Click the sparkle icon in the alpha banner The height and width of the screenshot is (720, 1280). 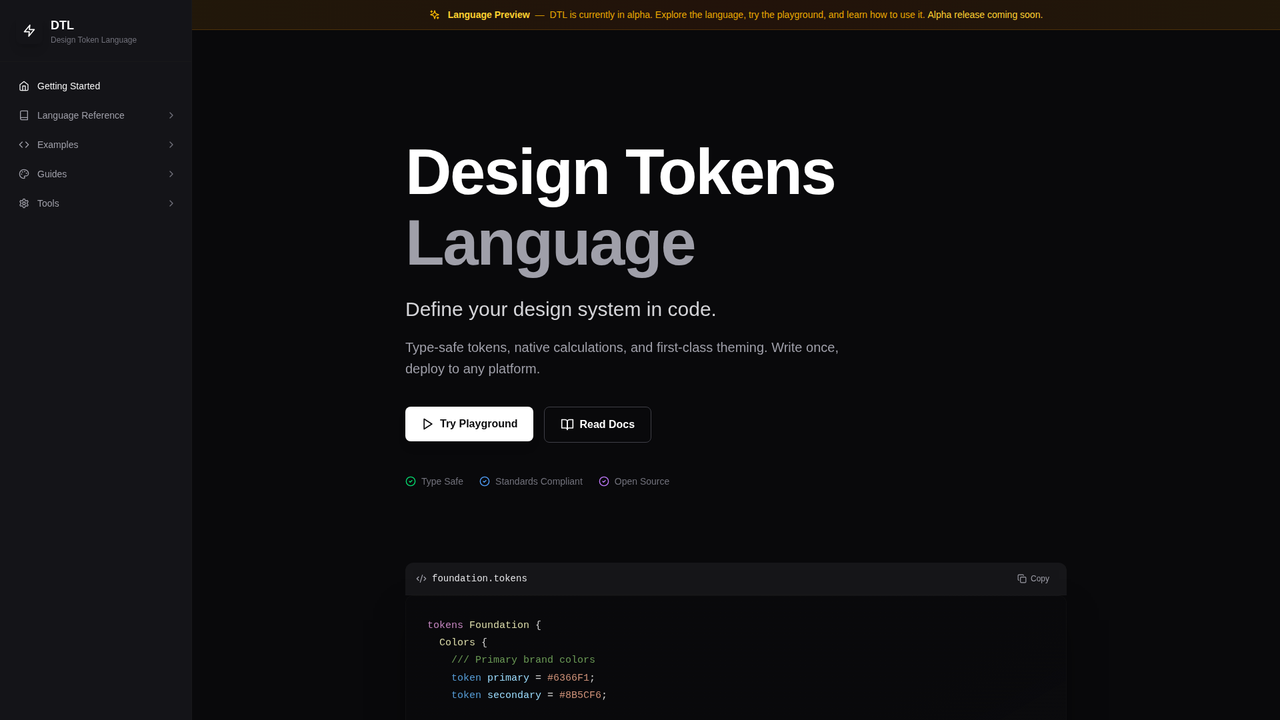[x=433, y=14]
